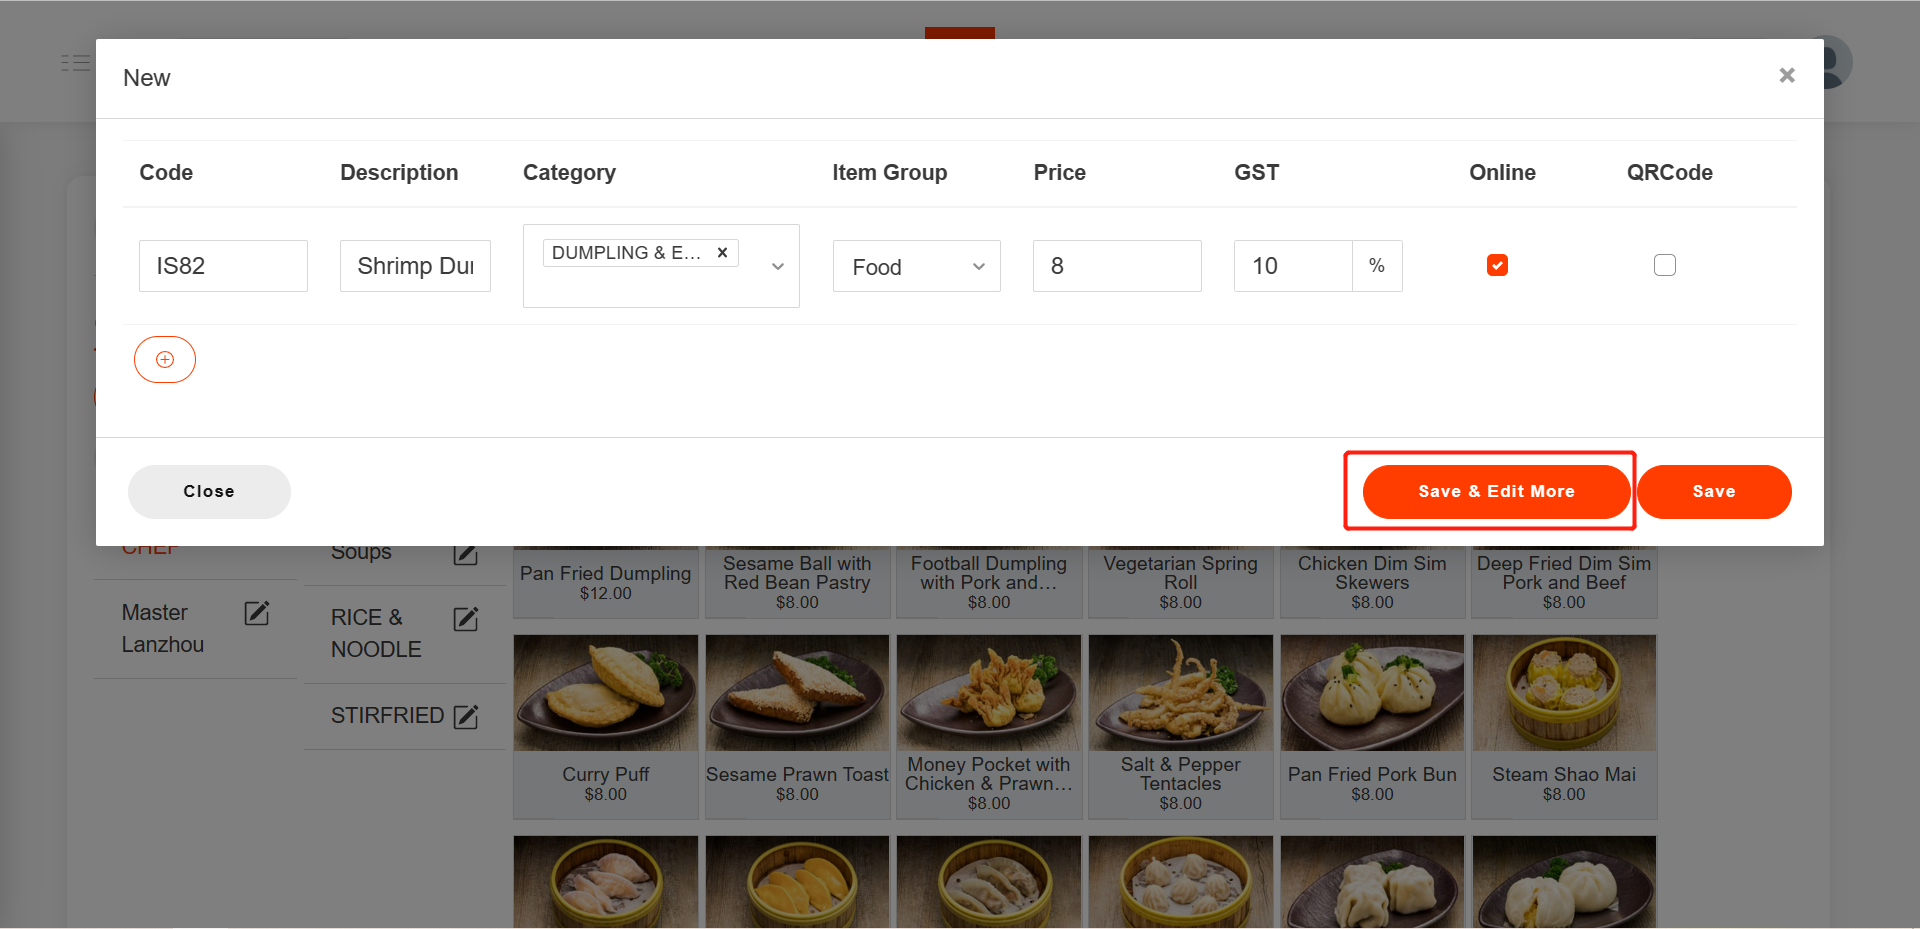This screenshot has width=1920, height=929.
Task: Select the Soups category in the sidebar
Action: (362, 552)
